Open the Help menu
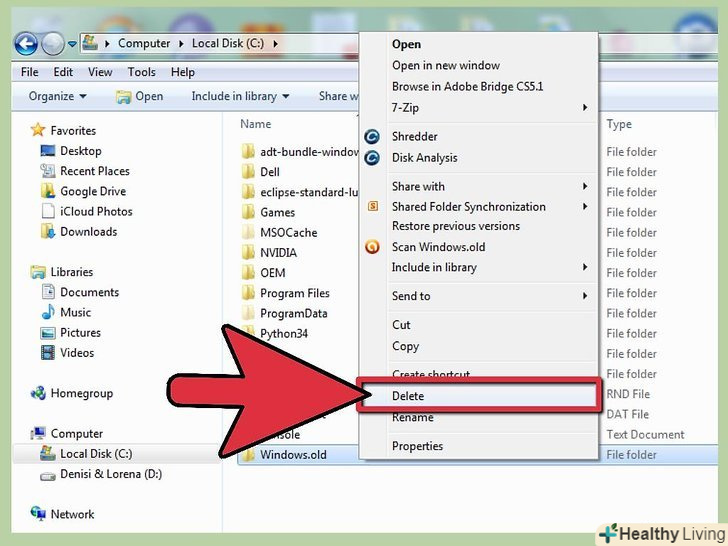The width and height of the screenshot is (728, 546). coord(182,72)
